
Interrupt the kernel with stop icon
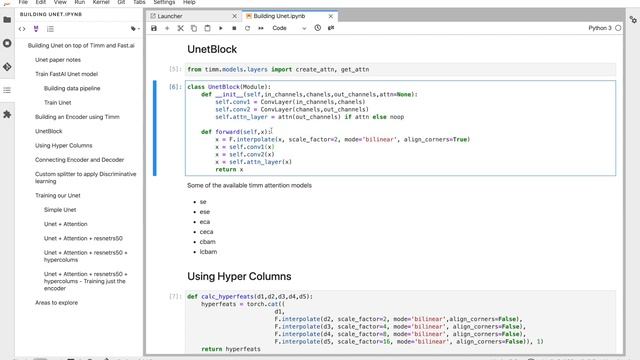[234, 28]
